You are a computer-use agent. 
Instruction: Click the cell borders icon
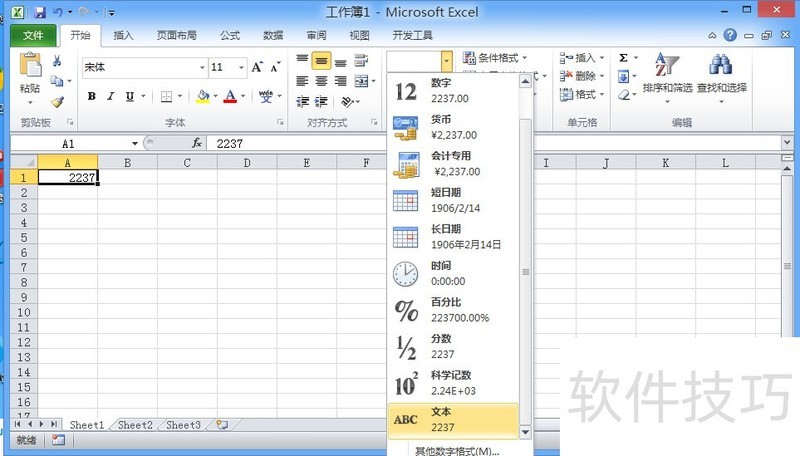pyautogui.click(x=166, y=96)
